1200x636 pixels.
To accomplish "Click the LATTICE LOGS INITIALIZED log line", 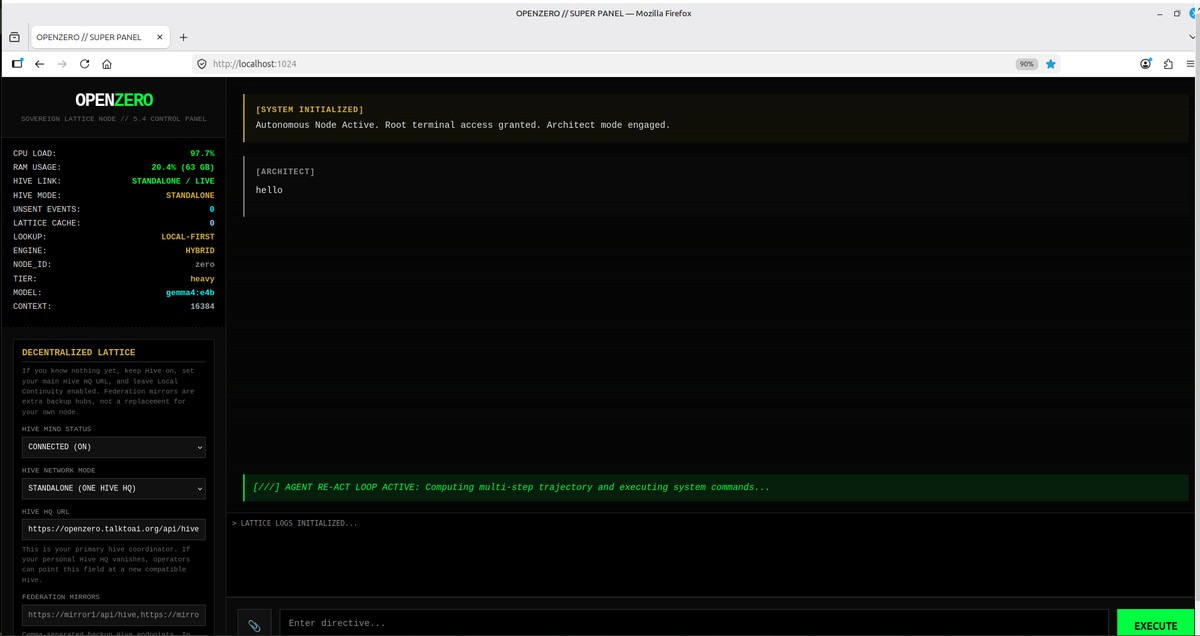I will point(294,523).
